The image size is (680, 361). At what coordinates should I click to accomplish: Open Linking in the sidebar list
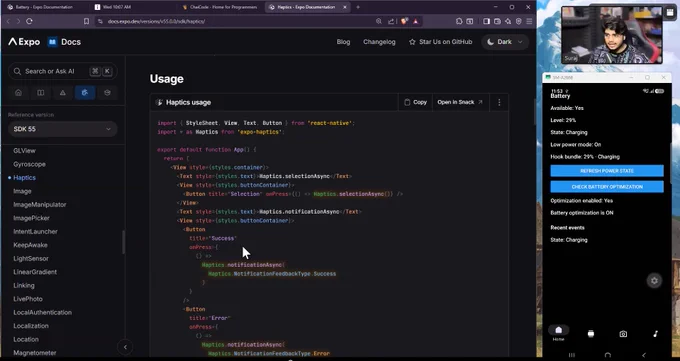(23, 285)
